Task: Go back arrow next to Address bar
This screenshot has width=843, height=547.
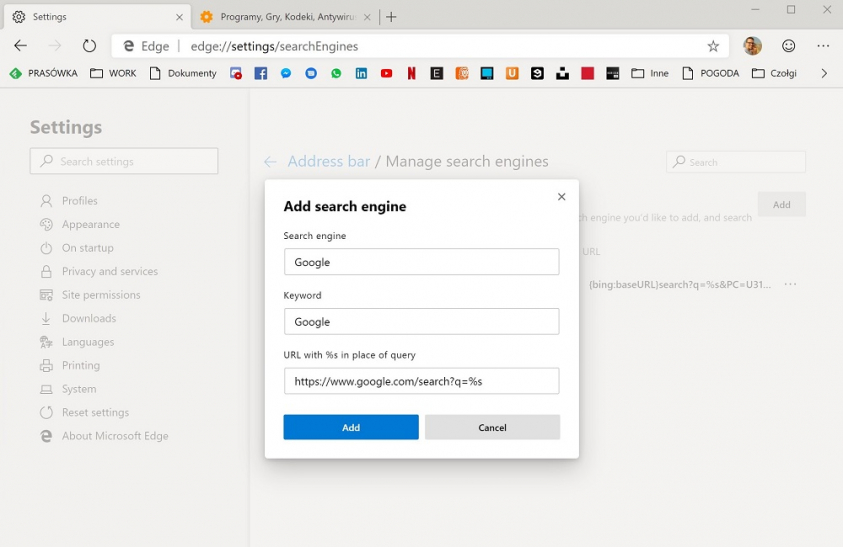Action: click(x=270, y=161)
